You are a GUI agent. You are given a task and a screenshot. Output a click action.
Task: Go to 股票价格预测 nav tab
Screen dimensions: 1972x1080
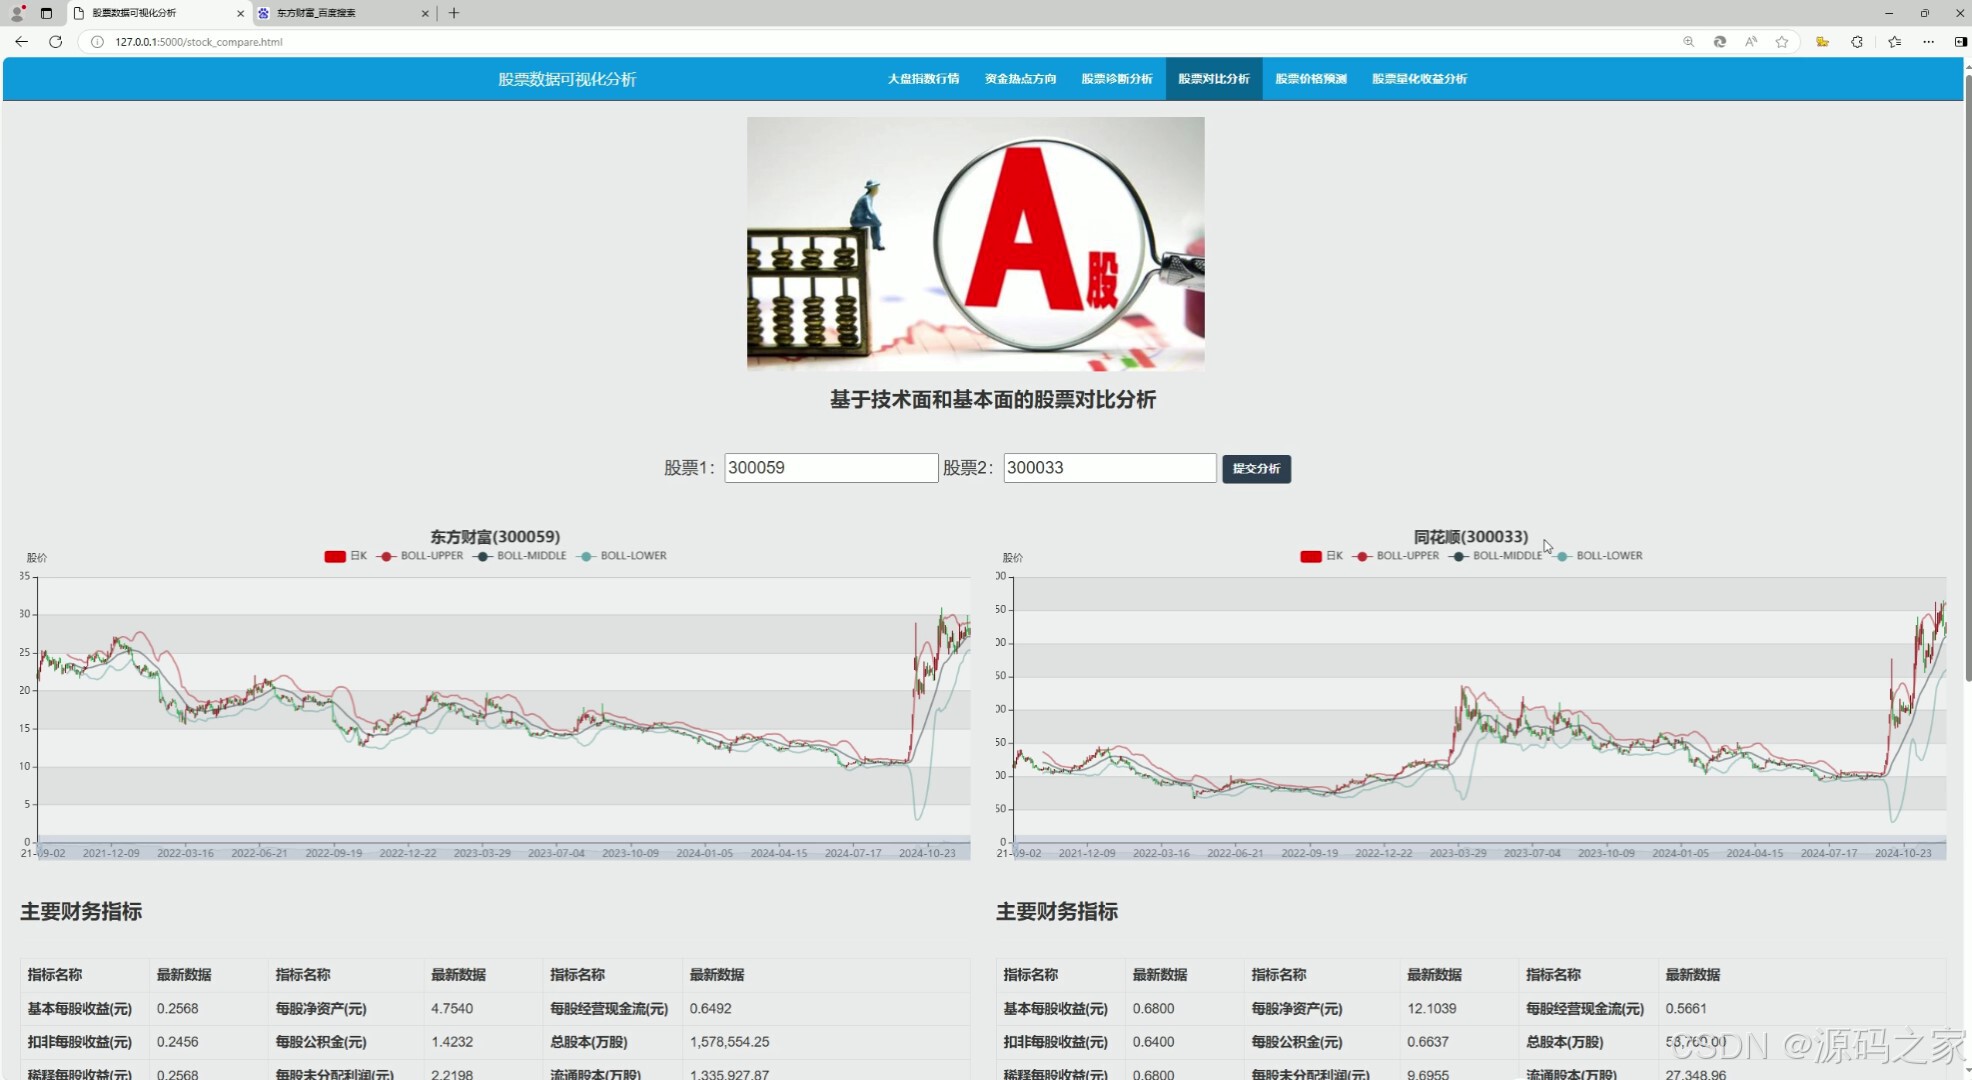click(1310, 79)
